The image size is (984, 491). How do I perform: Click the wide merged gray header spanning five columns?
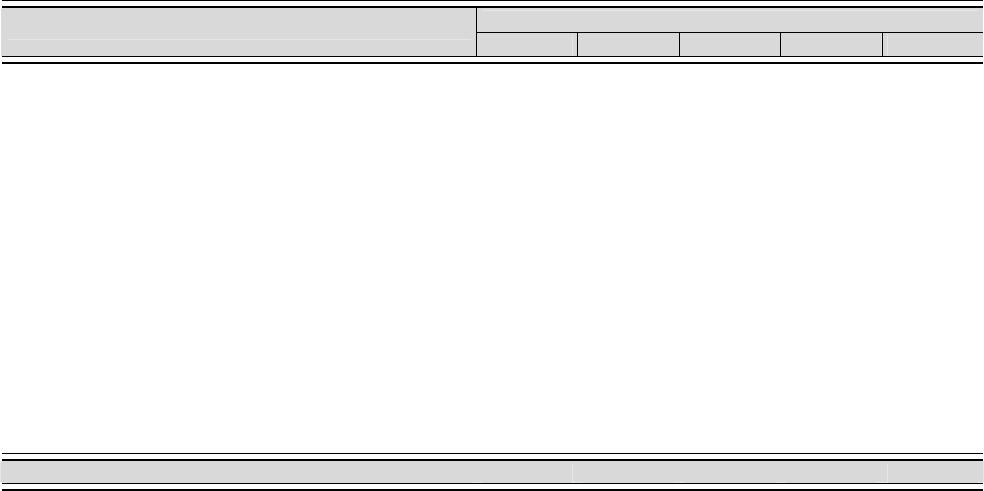pos(730,20)
